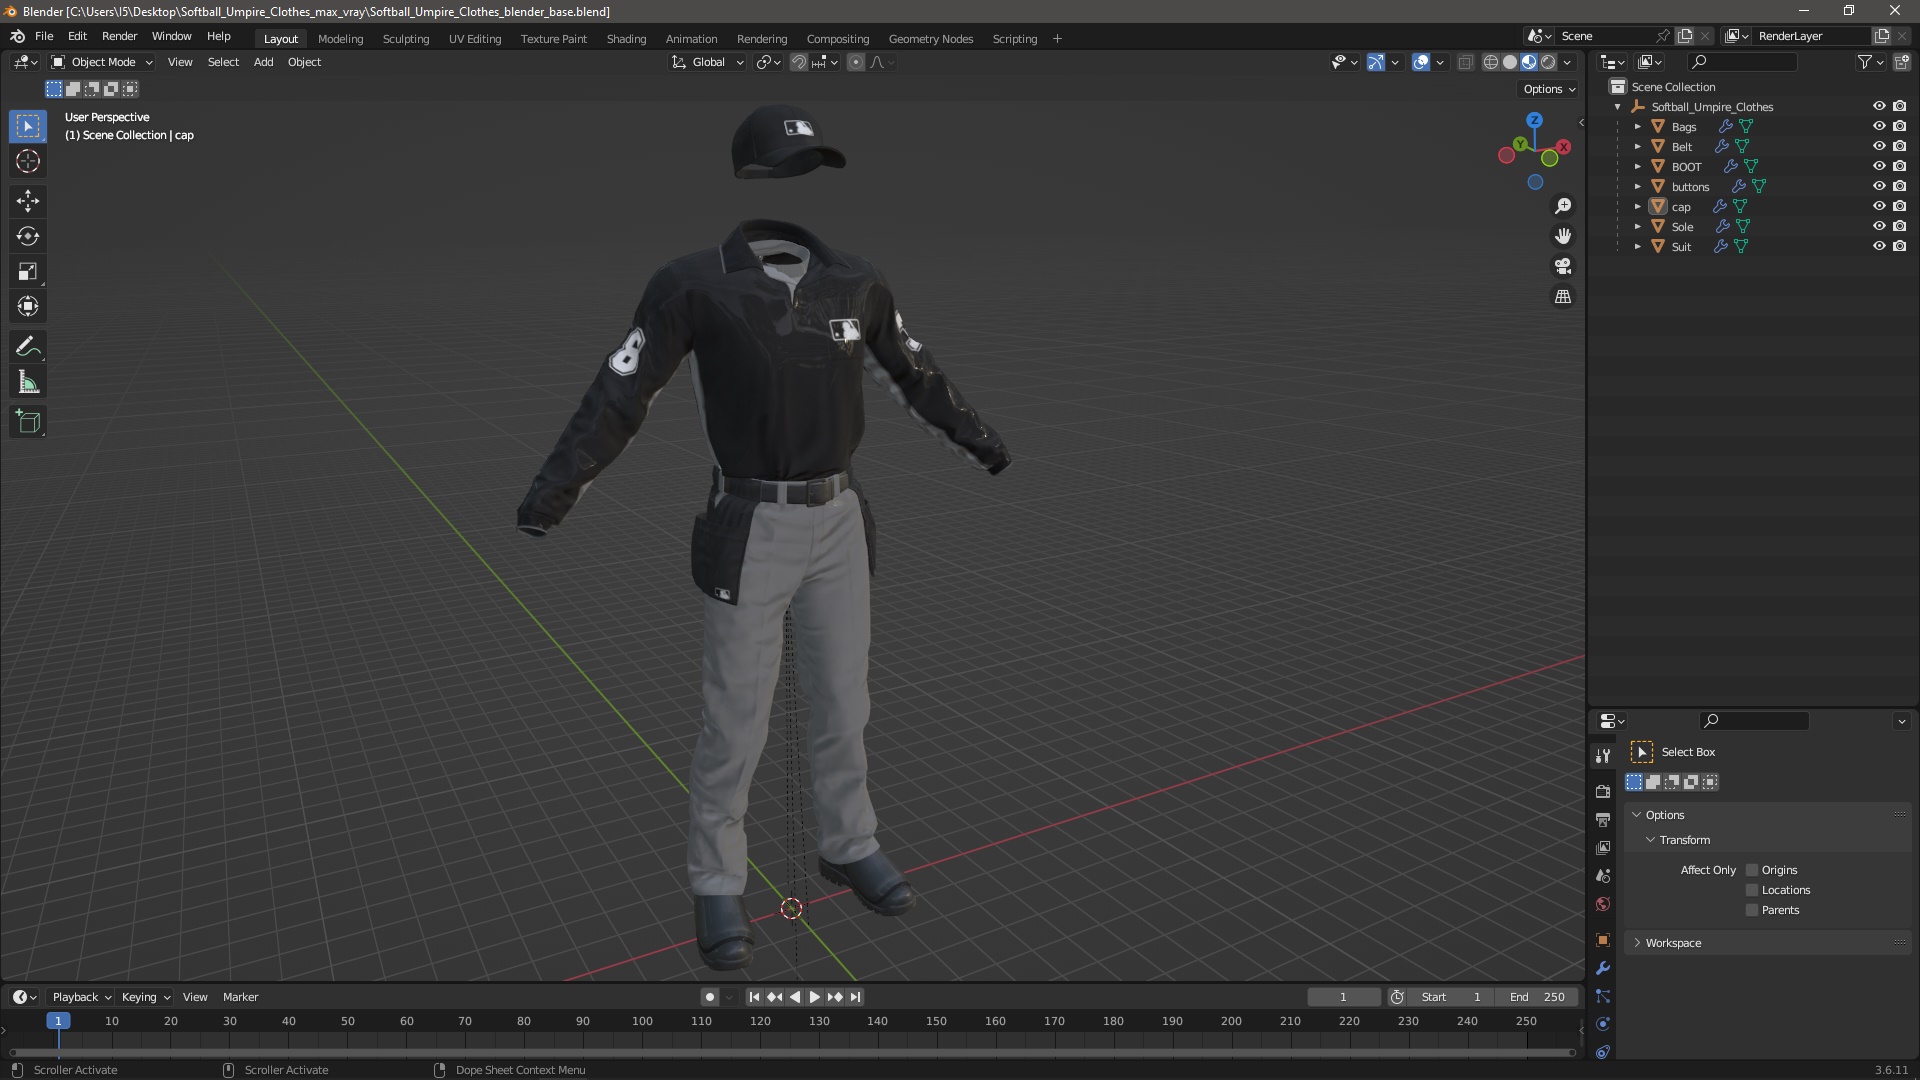Switch to the Shading workspace tab
Screen dimensions: 1920x1080
click(626, 39)
